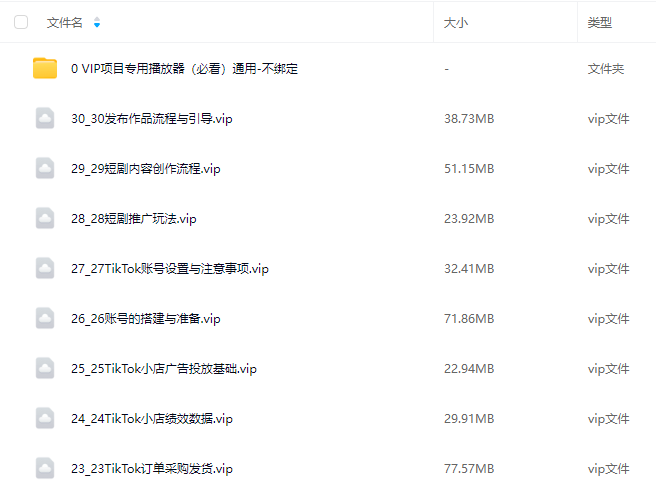
Task: Open file name 23_23TikTok订单采购发货.vip
Action: tap(152, 469)
